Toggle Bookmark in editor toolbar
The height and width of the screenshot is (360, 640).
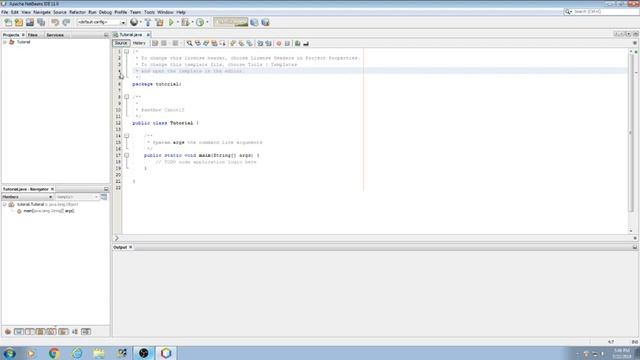tap(249, 43)
